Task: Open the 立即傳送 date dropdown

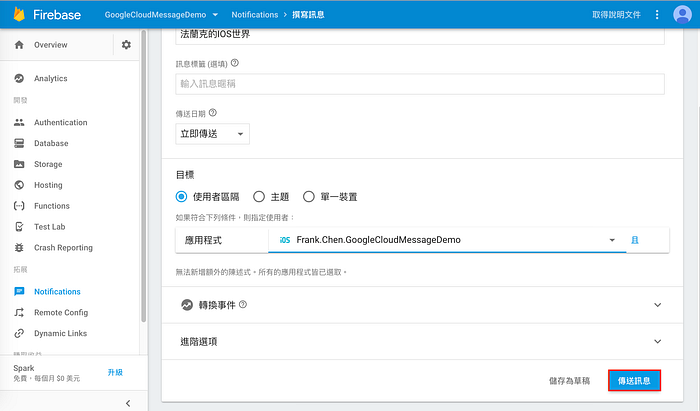Action: tap(212, 134)
